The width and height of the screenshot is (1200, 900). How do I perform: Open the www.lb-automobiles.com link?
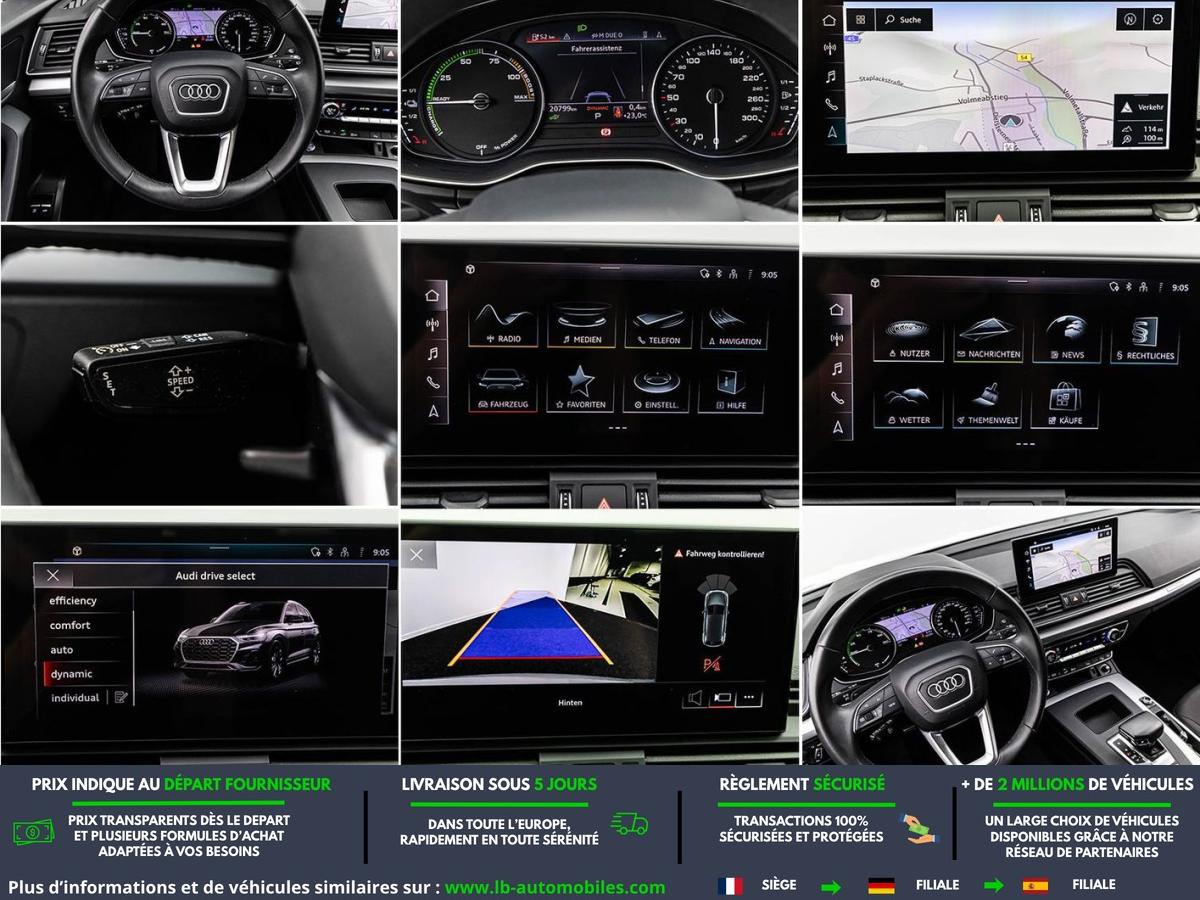(x=555, y=887)
